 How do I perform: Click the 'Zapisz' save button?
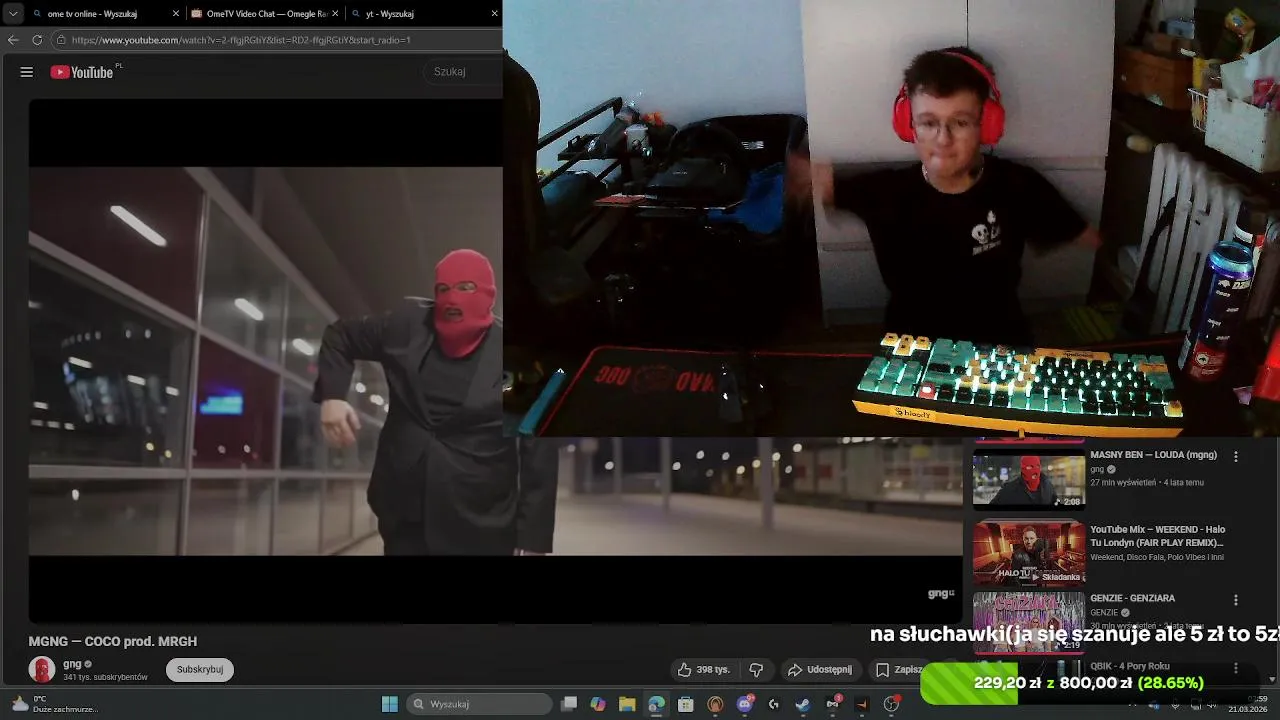[899, 670]
